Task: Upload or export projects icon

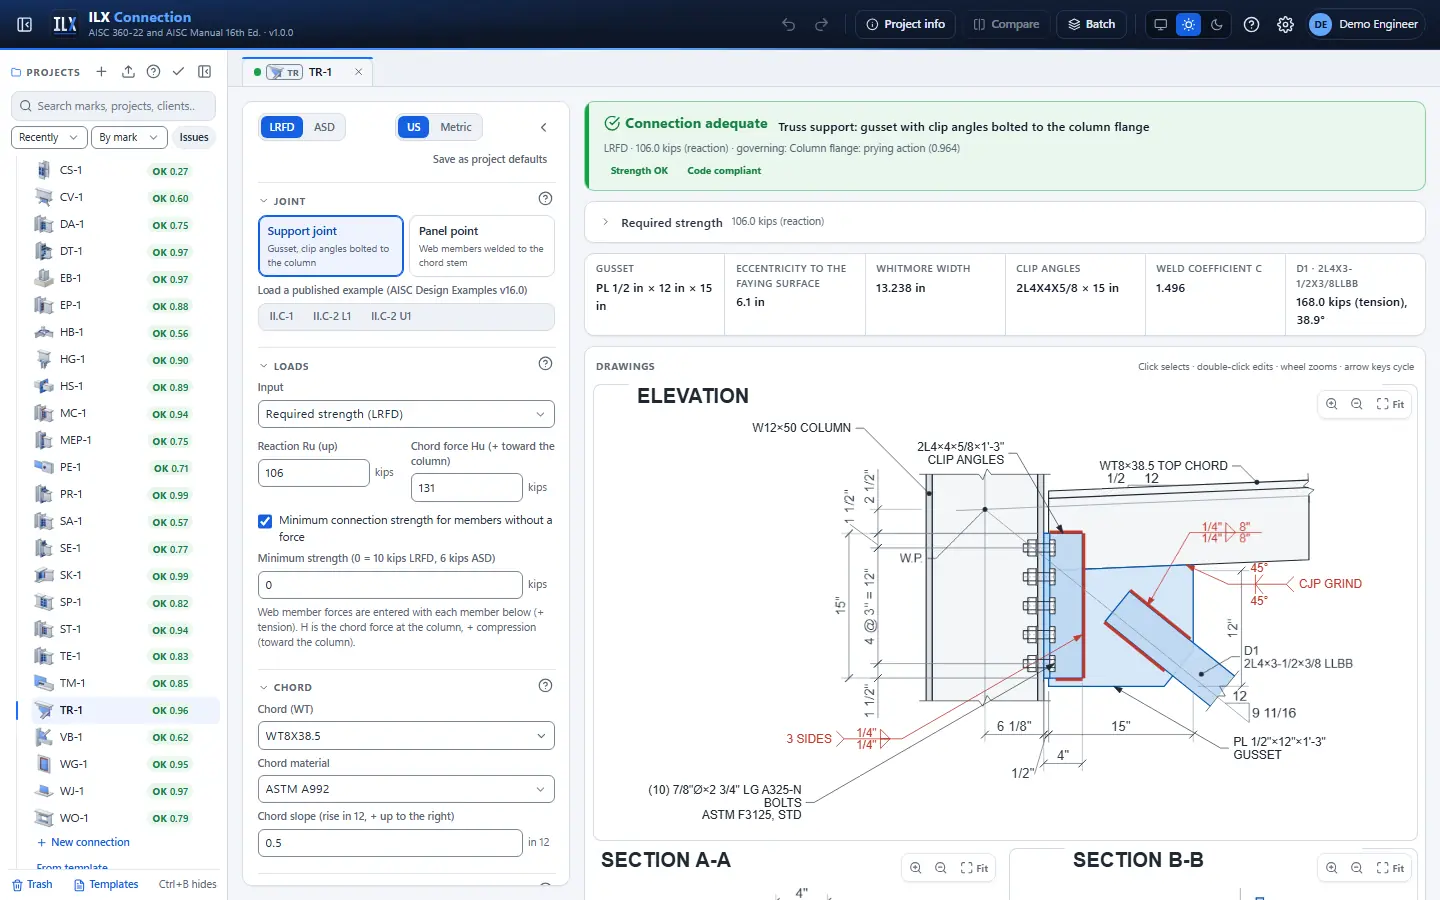Action: pos(128,72)
